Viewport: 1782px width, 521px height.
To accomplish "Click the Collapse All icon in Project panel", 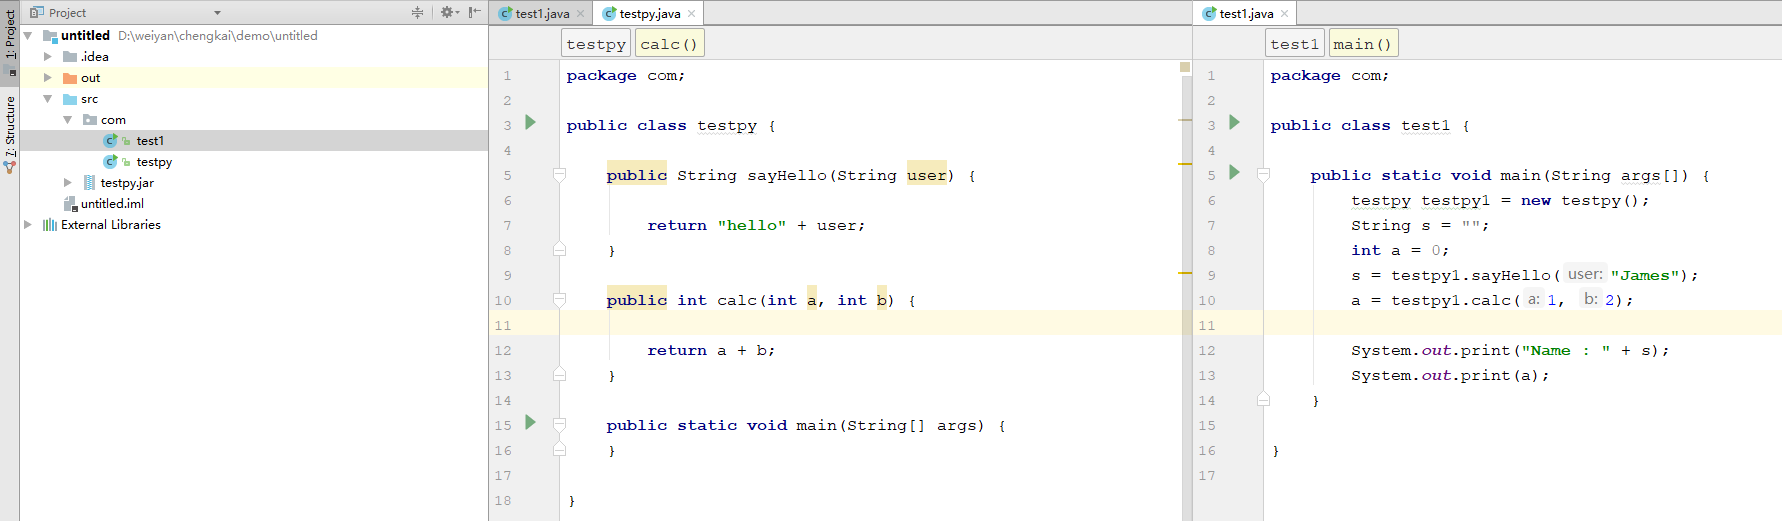I will (417, 12).
